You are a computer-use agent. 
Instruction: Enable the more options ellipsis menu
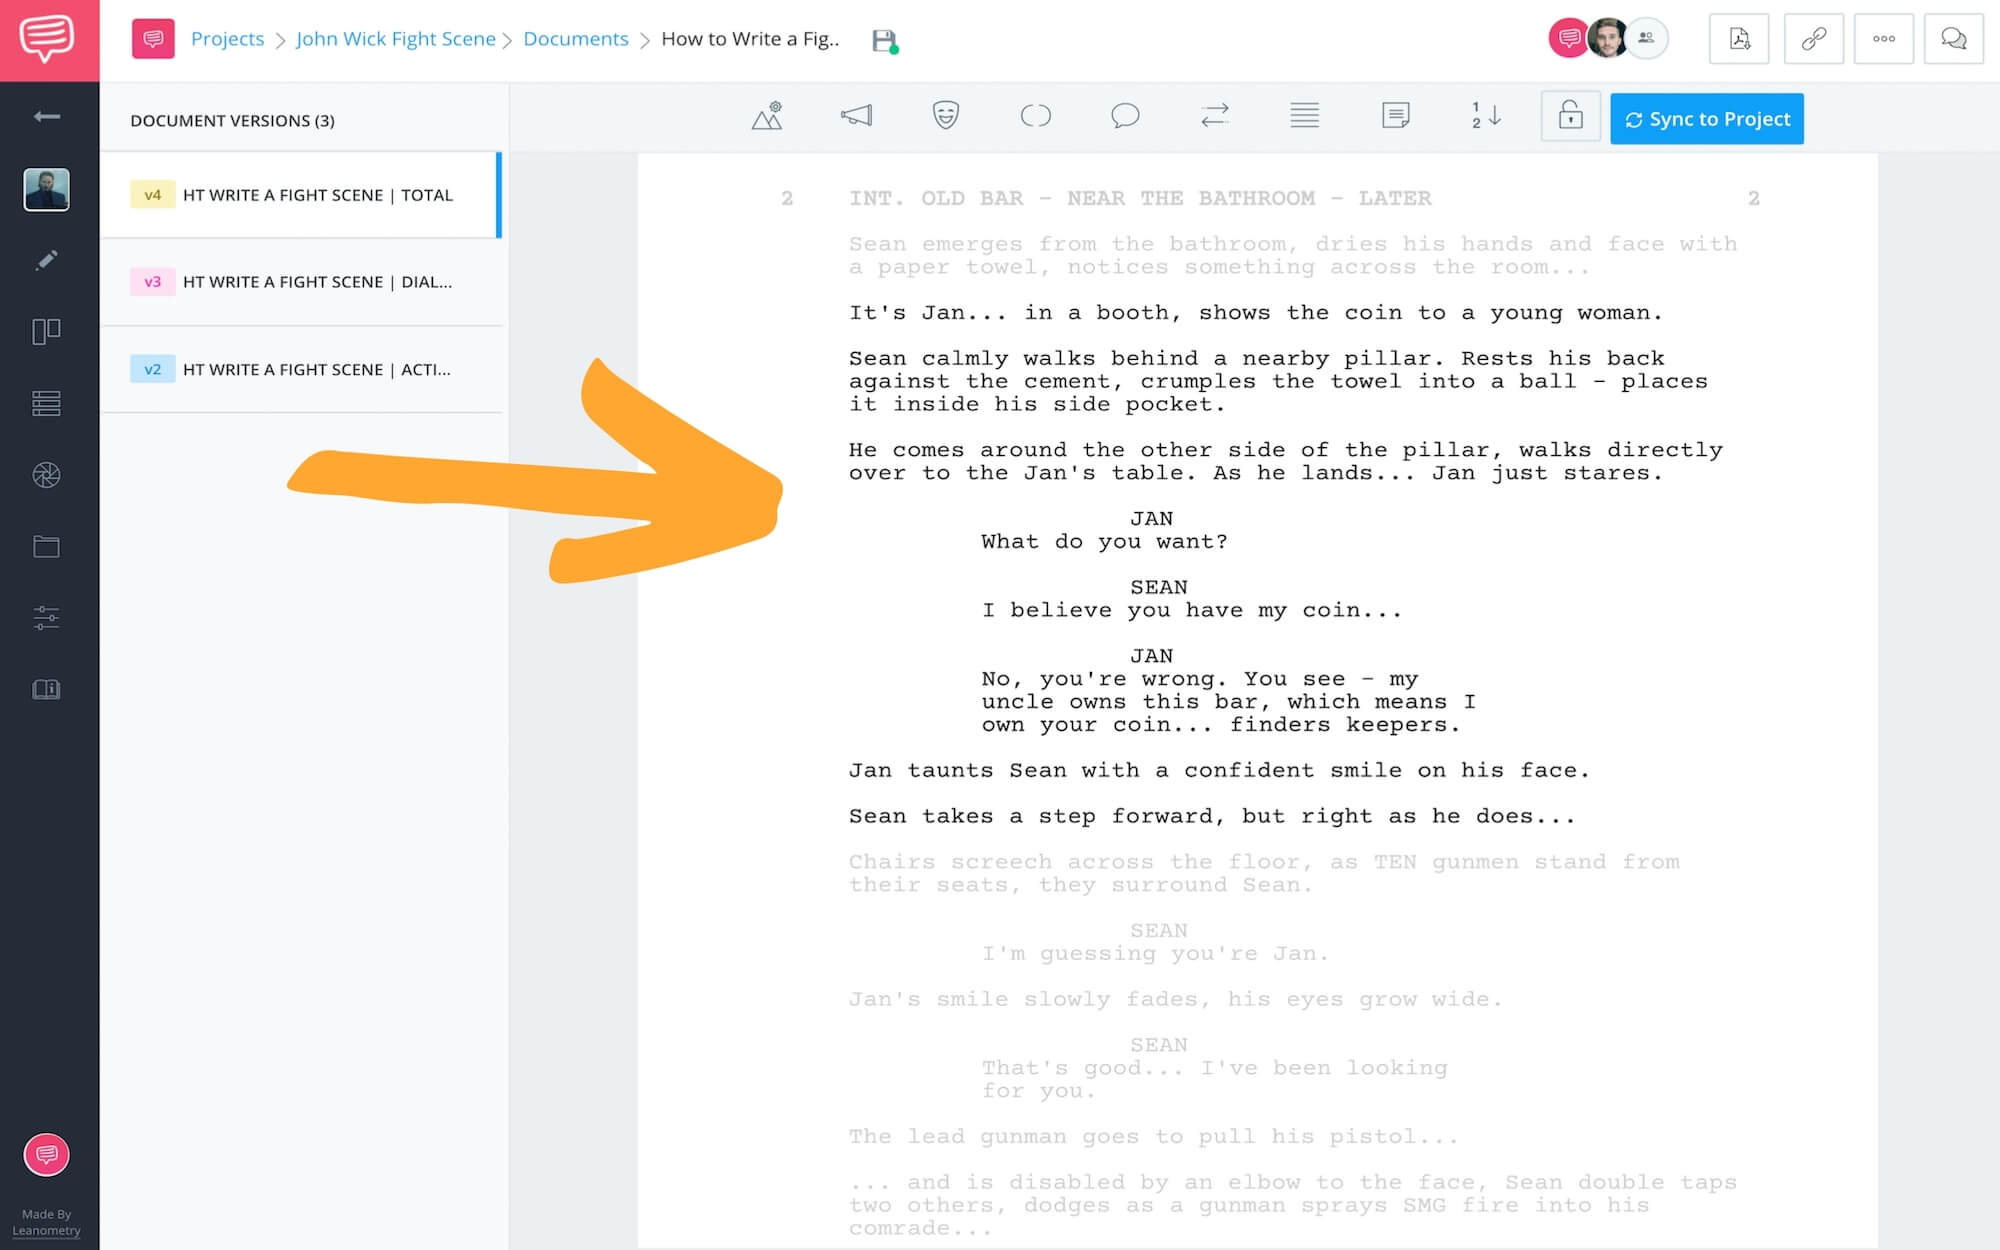(1883, 39)
